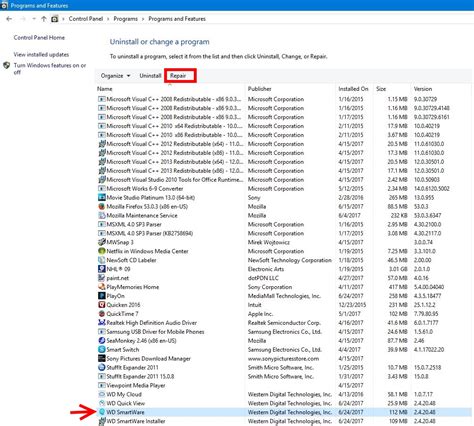Click the Mozilla Maintenance Service icon

[102, 215]
